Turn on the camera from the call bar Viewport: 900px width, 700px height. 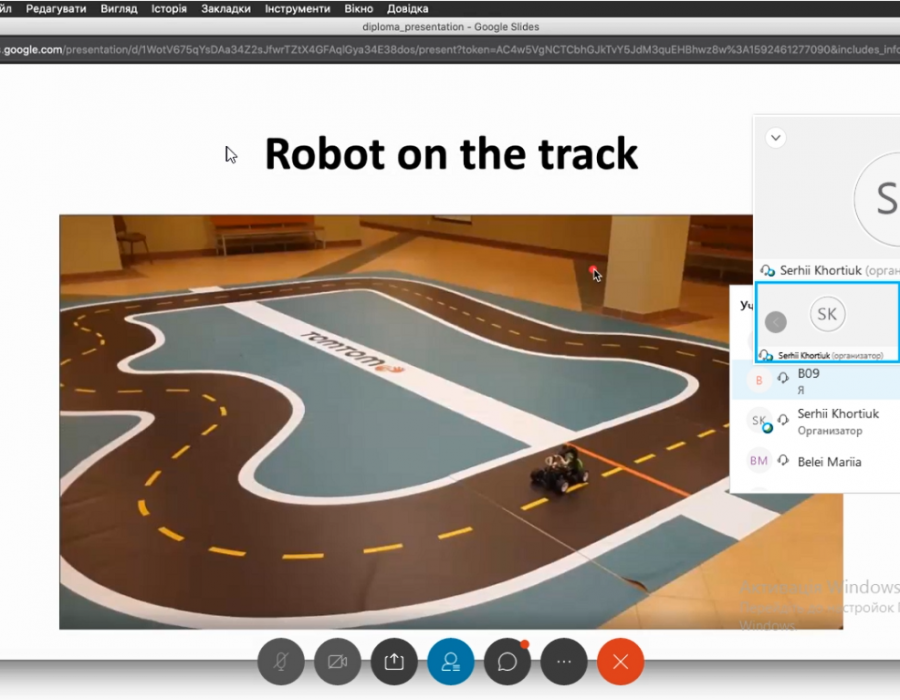337,661
